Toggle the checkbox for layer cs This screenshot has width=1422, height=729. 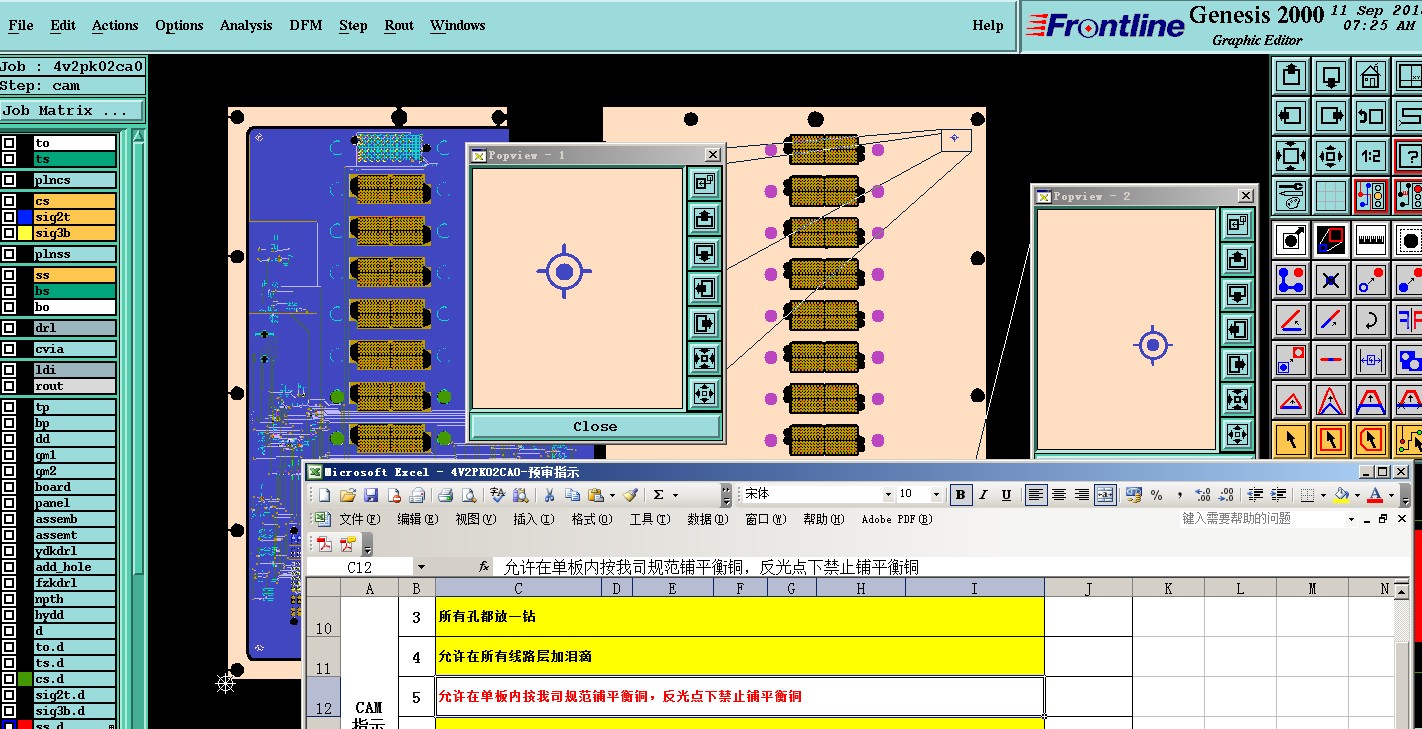pos(9,201)
